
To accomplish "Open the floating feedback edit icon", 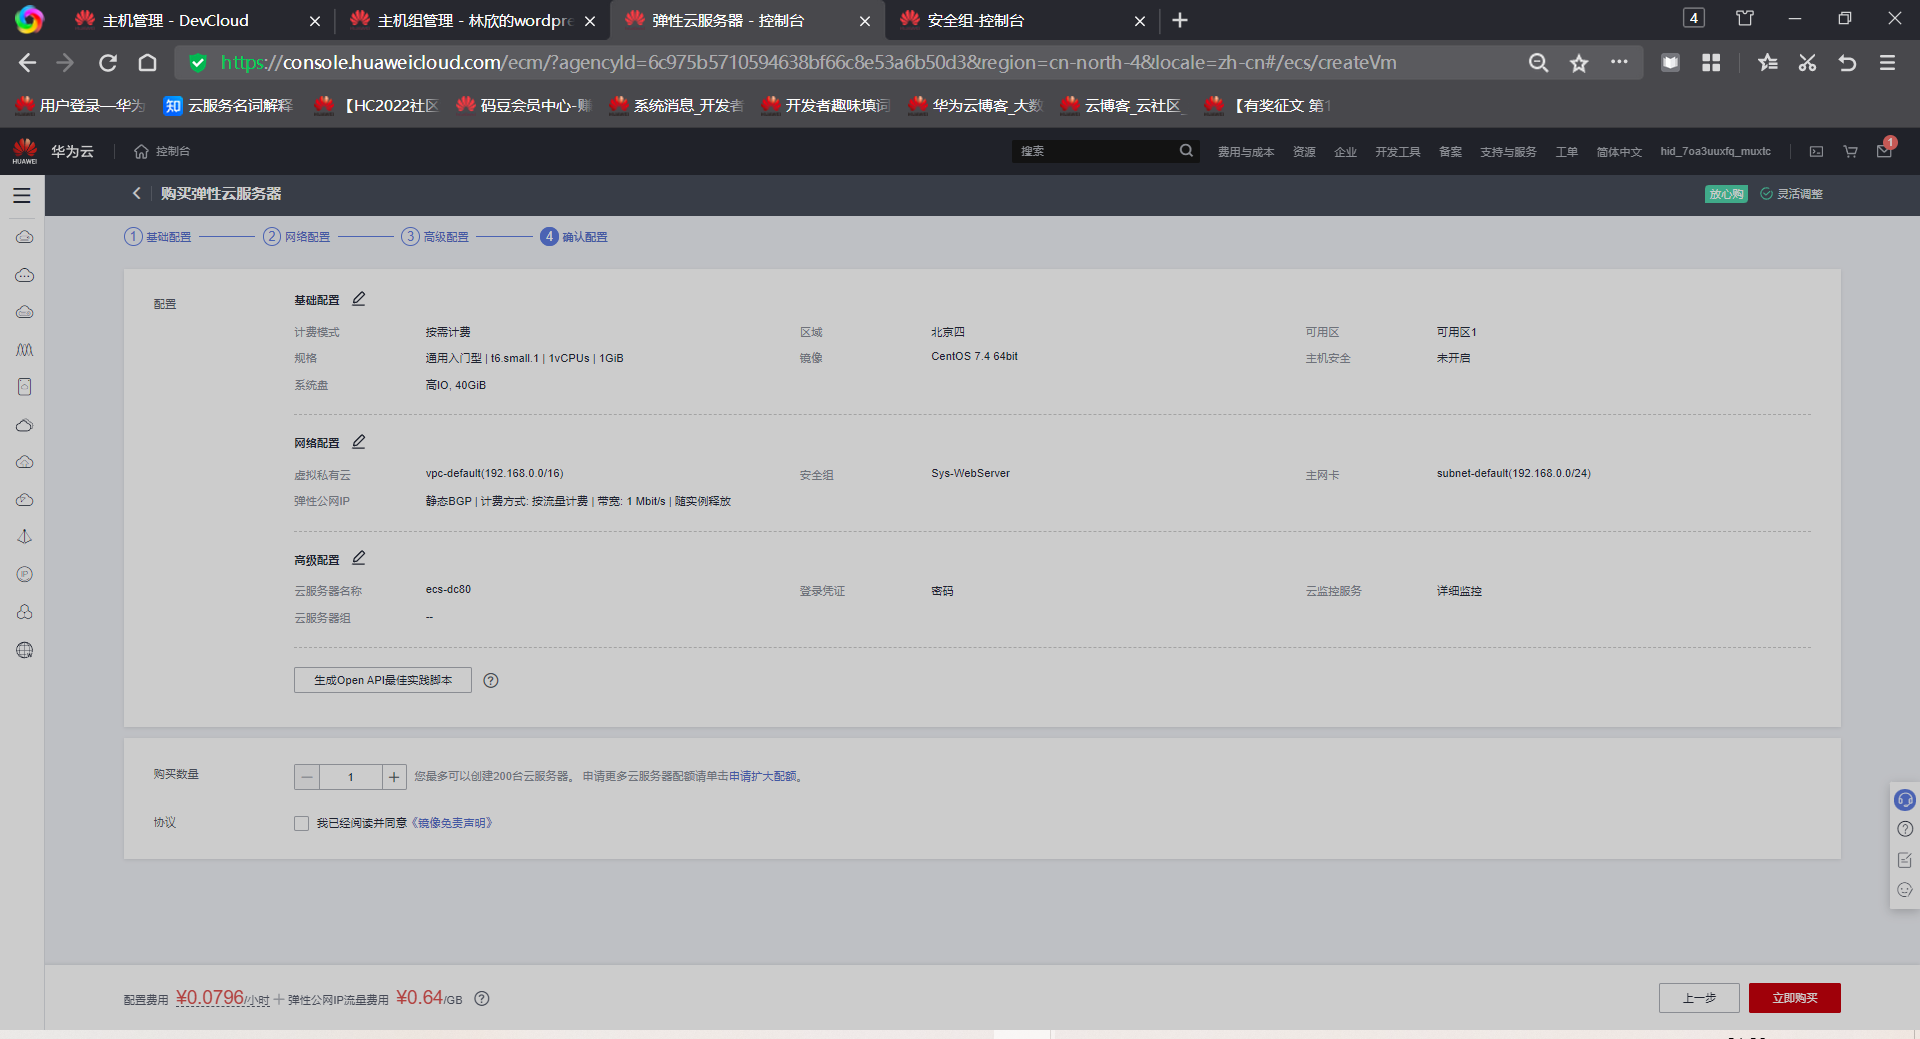I will (1905, 860).
